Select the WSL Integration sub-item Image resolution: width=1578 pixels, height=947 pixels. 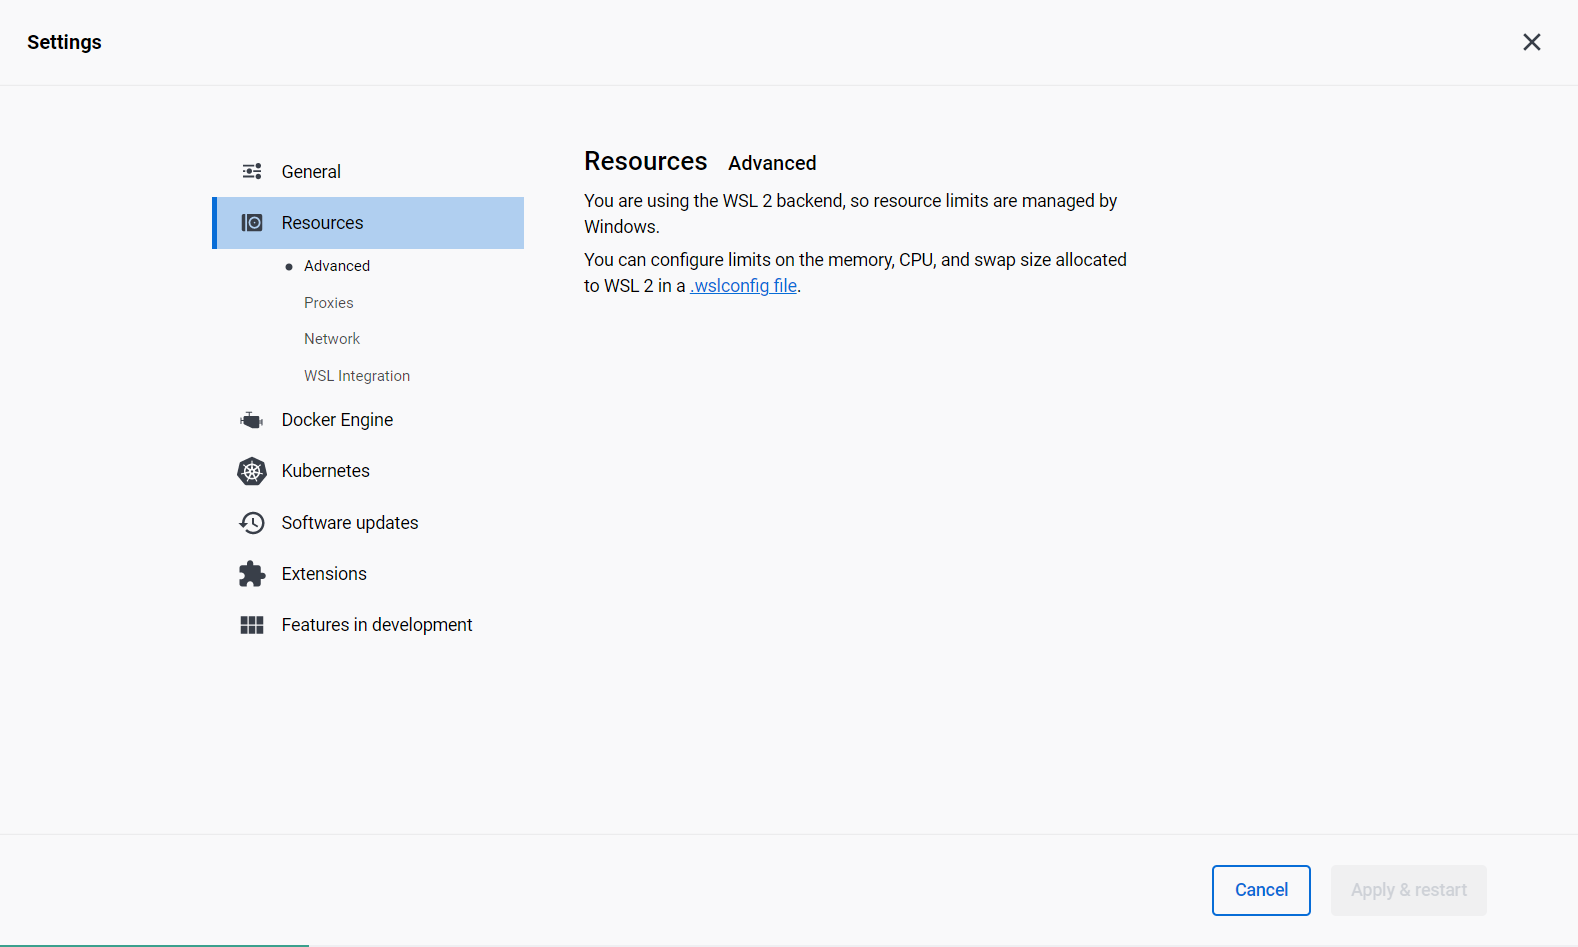357,376
